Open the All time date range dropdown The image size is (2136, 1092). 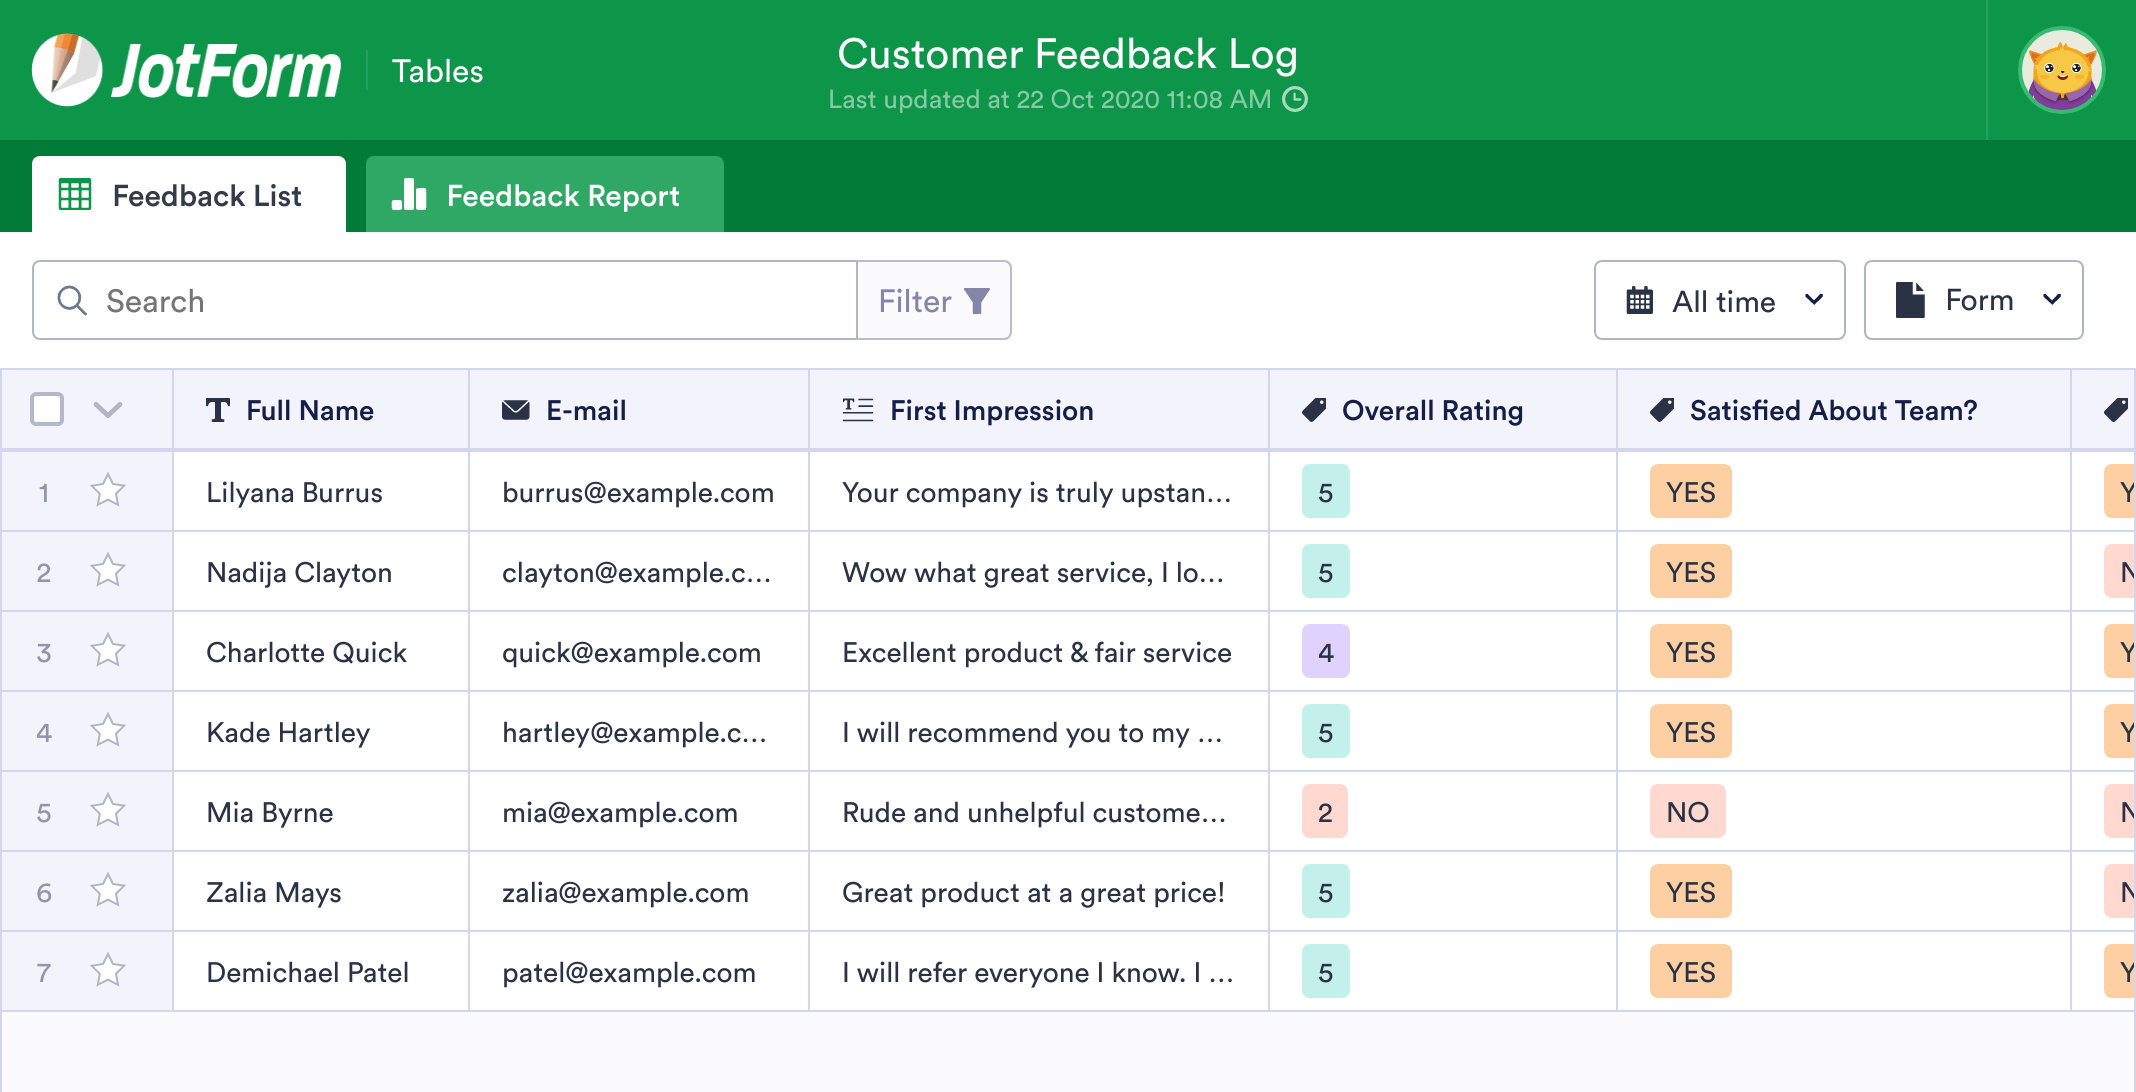[1719, 300]
